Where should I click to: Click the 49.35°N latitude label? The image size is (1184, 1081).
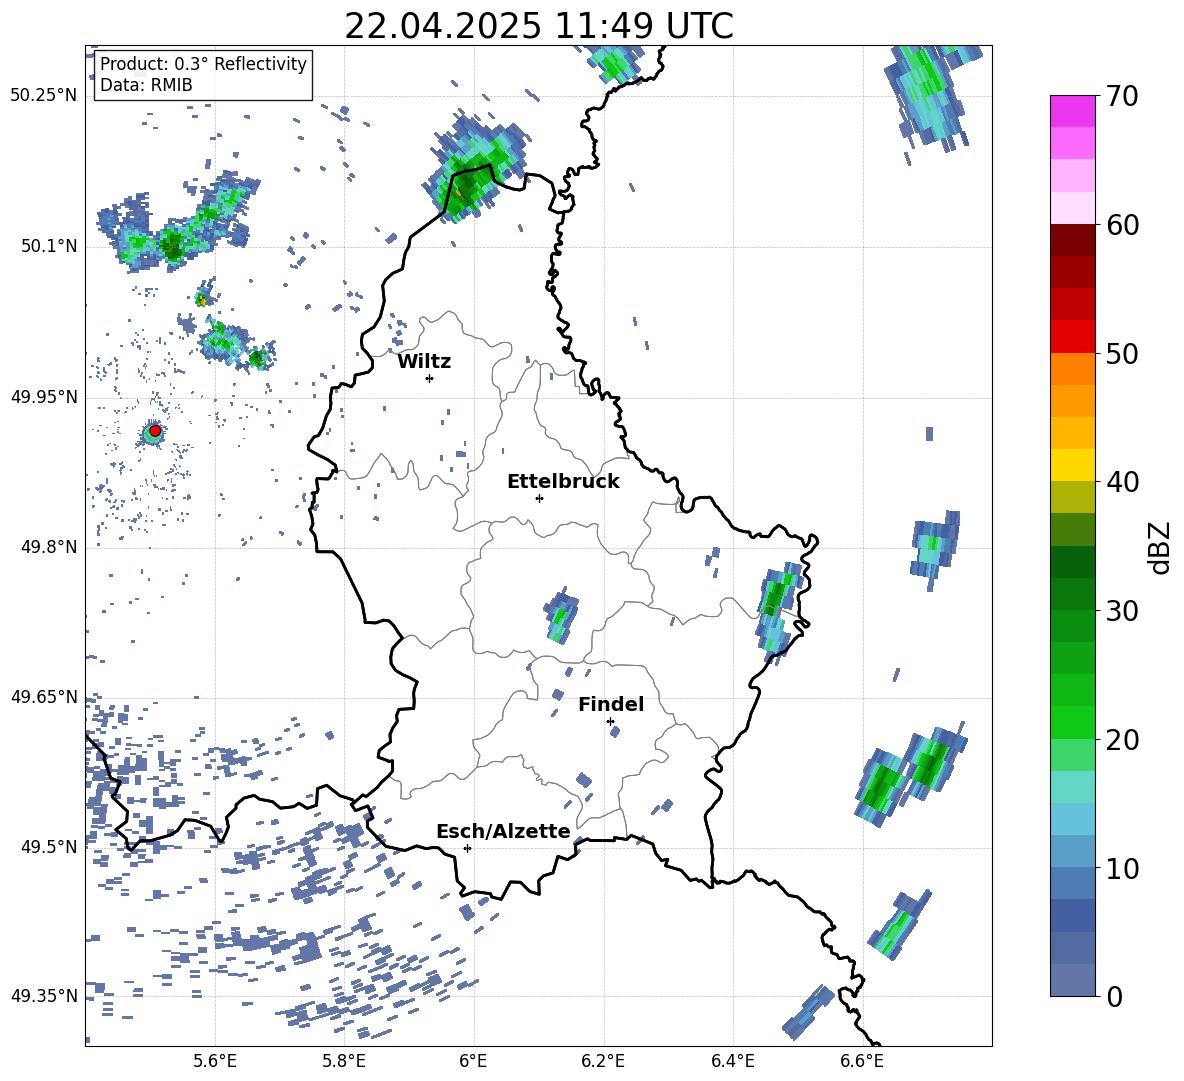coord(43,997)
